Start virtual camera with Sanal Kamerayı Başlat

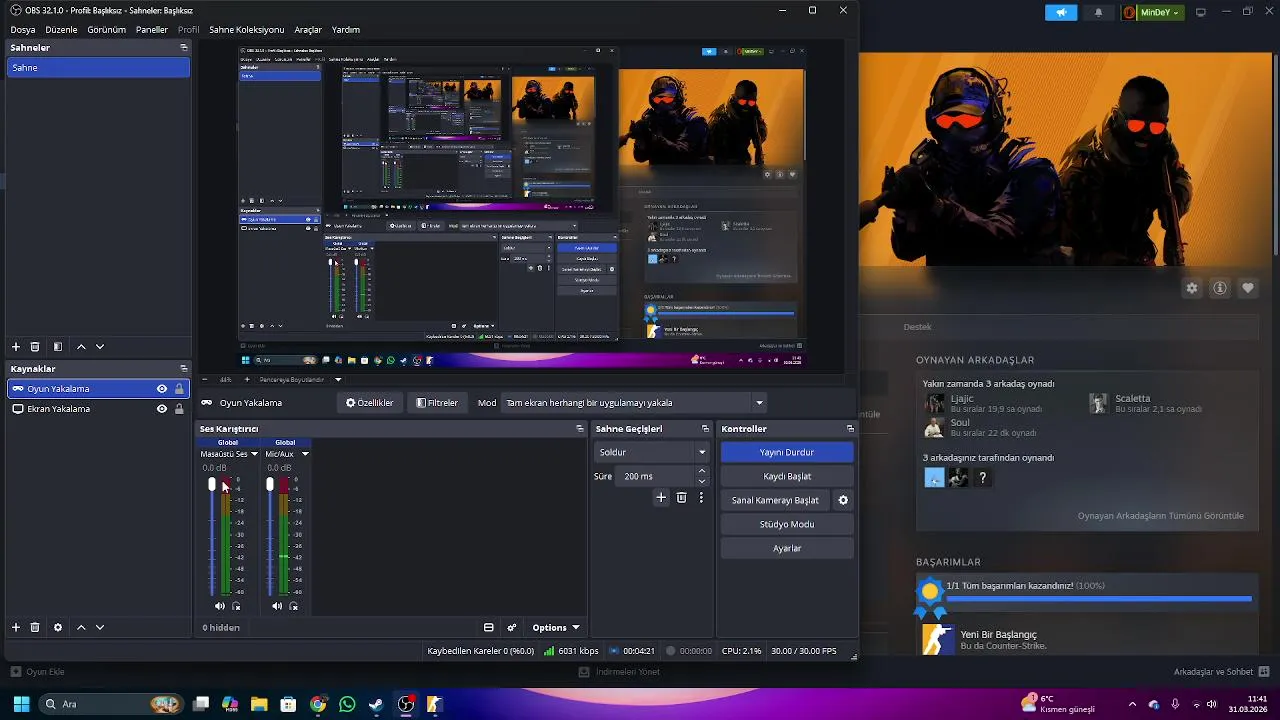click(x=775, y=500)
